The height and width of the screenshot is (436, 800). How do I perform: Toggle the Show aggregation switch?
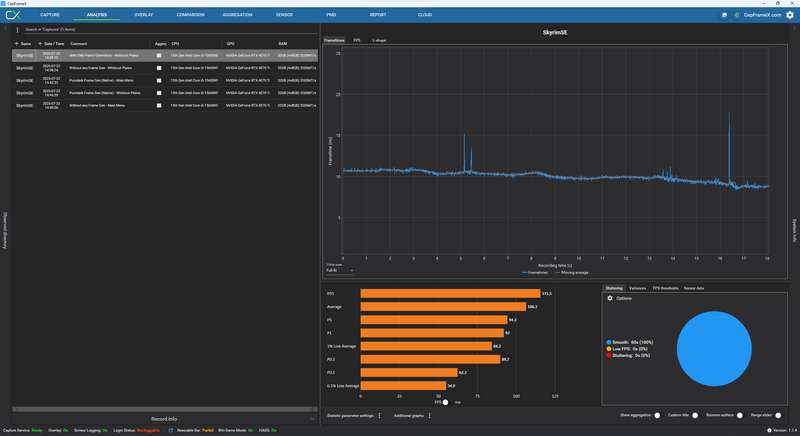point(657,416)
